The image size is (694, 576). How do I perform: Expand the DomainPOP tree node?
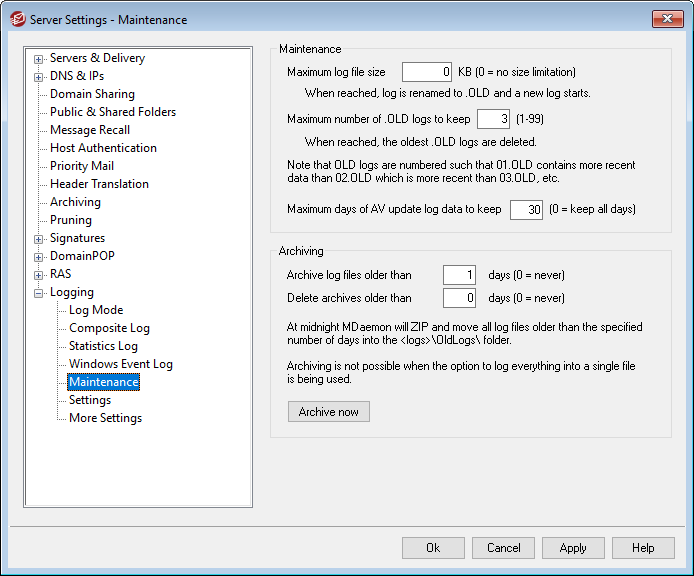point(39,256)
